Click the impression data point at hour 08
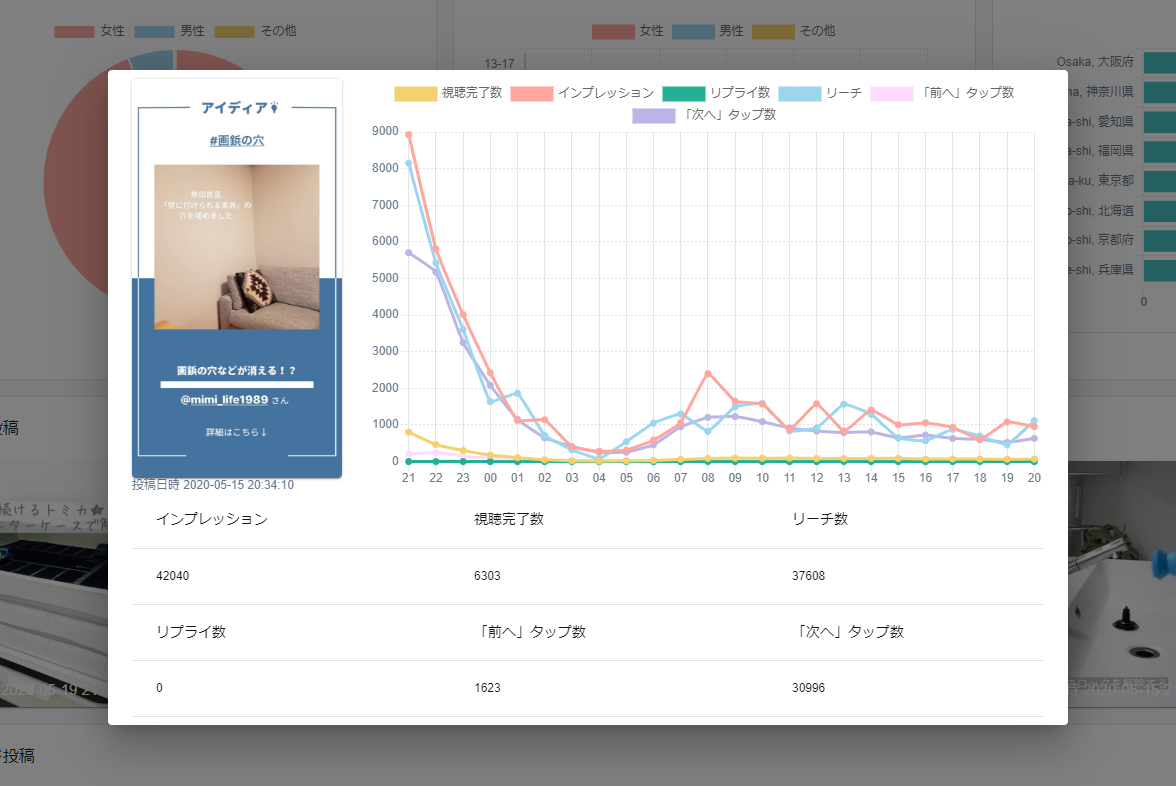1176x786 pixels. point(708,374)
